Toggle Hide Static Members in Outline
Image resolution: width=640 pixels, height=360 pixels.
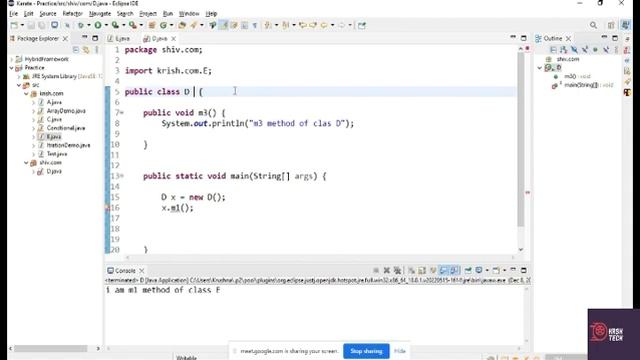[x=585, y=50]
